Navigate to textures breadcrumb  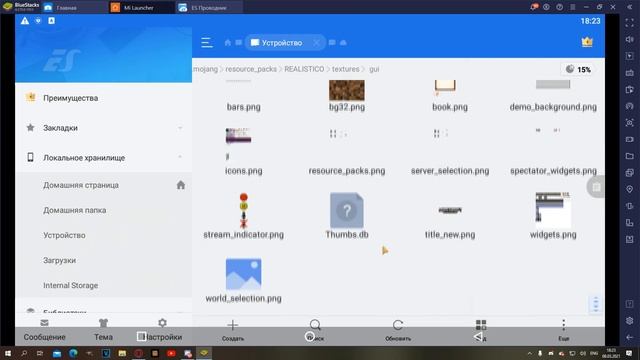345,69
